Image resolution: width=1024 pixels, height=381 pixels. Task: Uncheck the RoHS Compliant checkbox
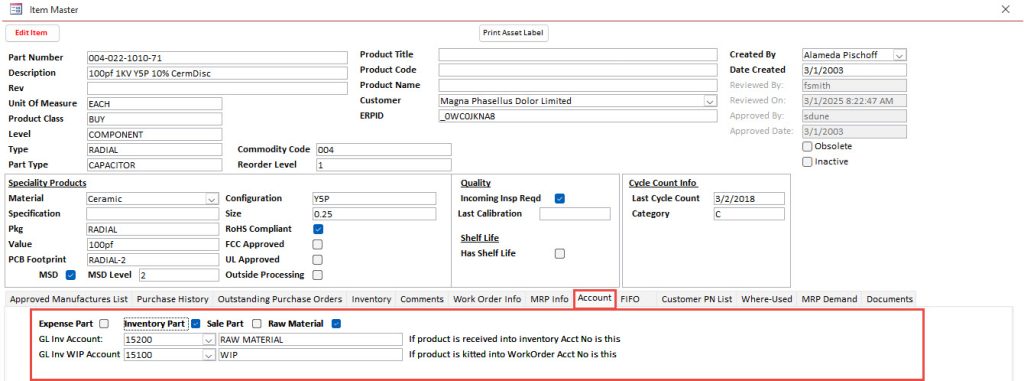tap(318, 229)
